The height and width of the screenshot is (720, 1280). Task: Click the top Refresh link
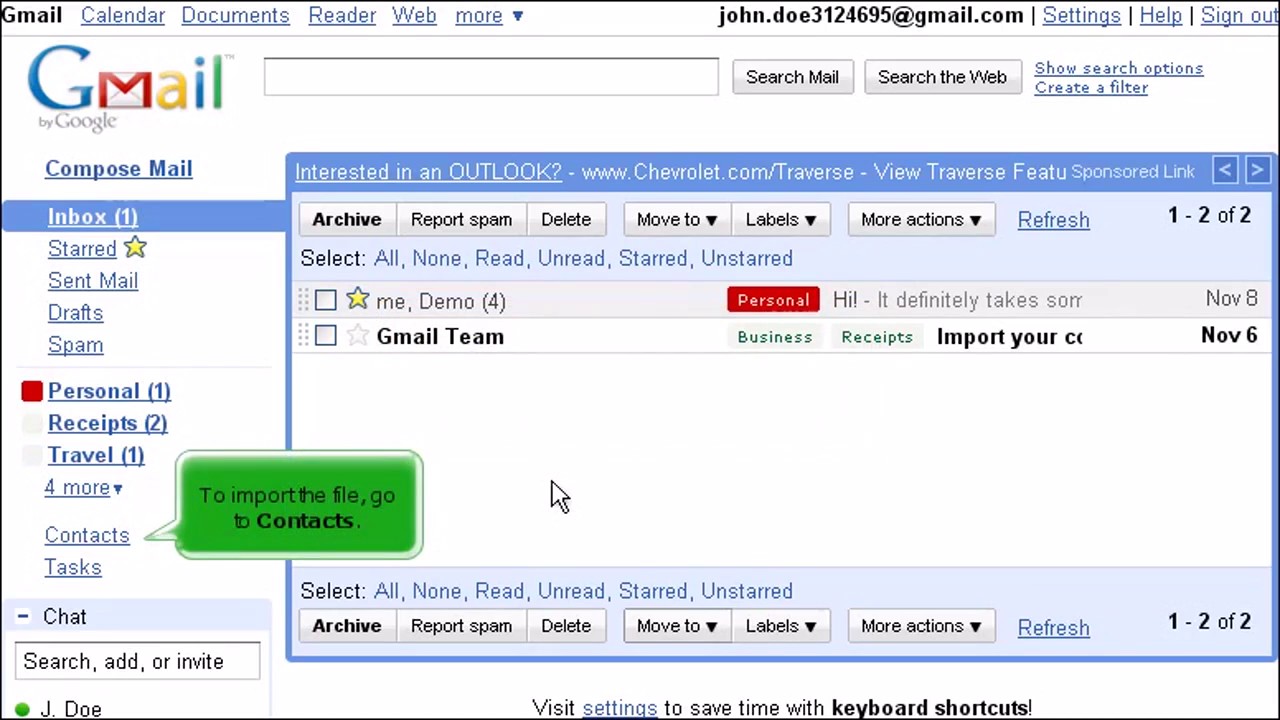tap(1053, 220)
